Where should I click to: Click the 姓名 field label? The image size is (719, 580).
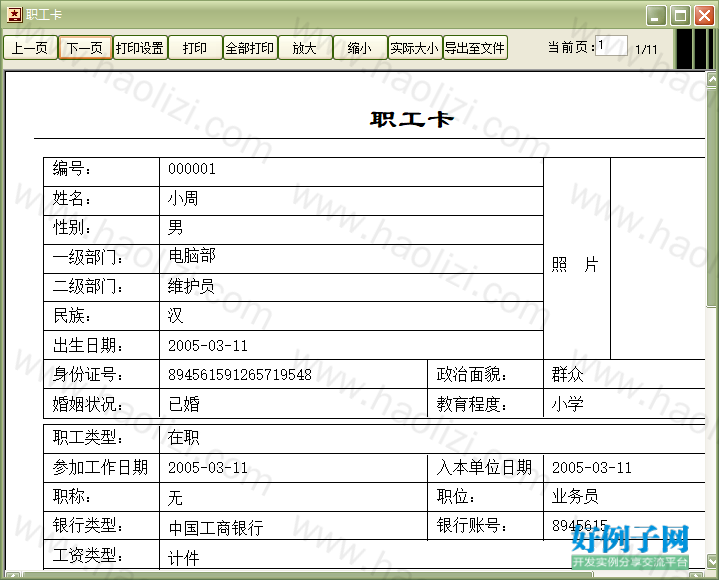(72, 199)
